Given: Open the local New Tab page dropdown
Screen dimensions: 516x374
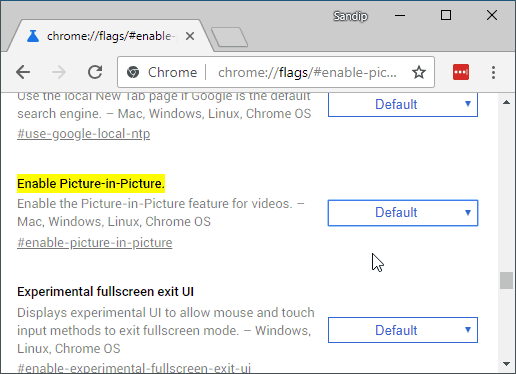Looking at the screenshot, I should (x=403, y=105).
